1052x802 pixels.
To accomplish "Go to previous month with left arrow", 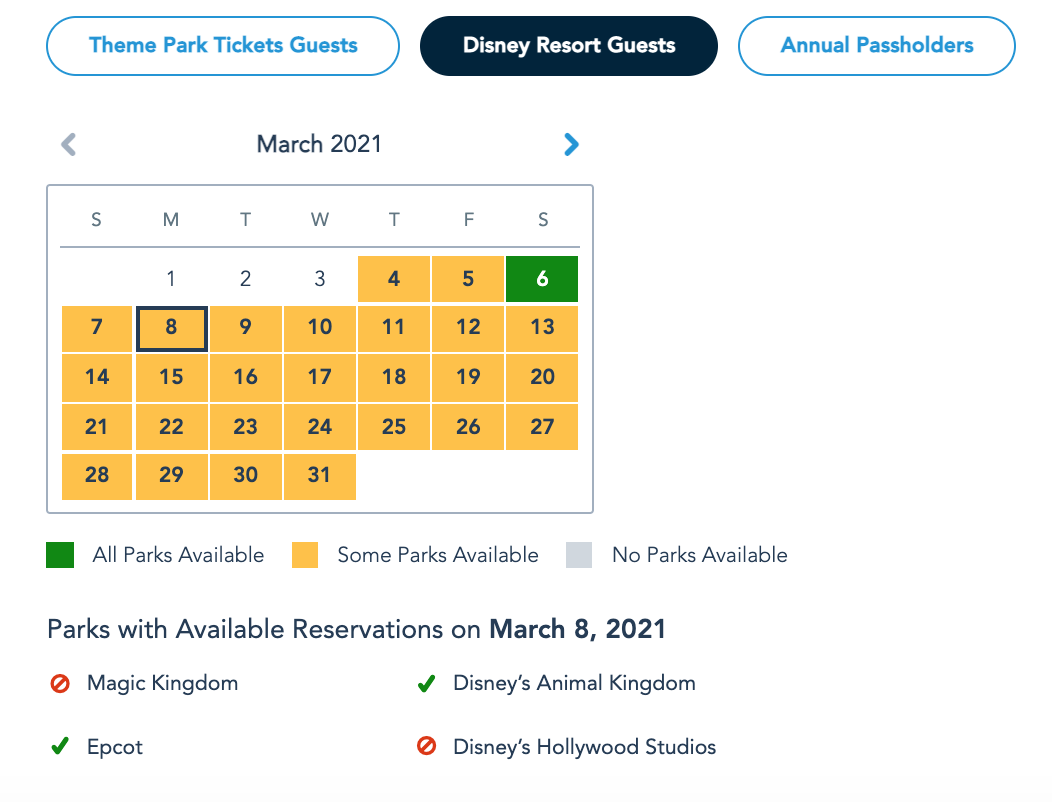I will [68, 145].
